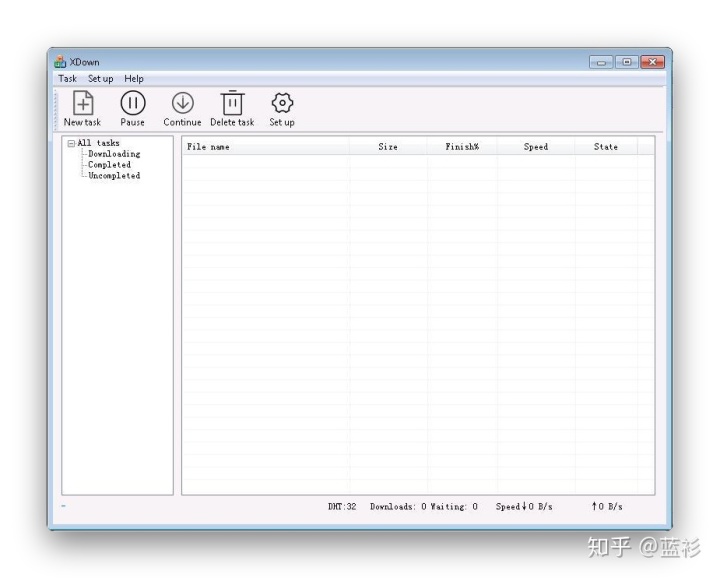Screen dimensions: 720x578
Task: Open the Help menu
Action: pyautogui.click(x=134, y=78)
